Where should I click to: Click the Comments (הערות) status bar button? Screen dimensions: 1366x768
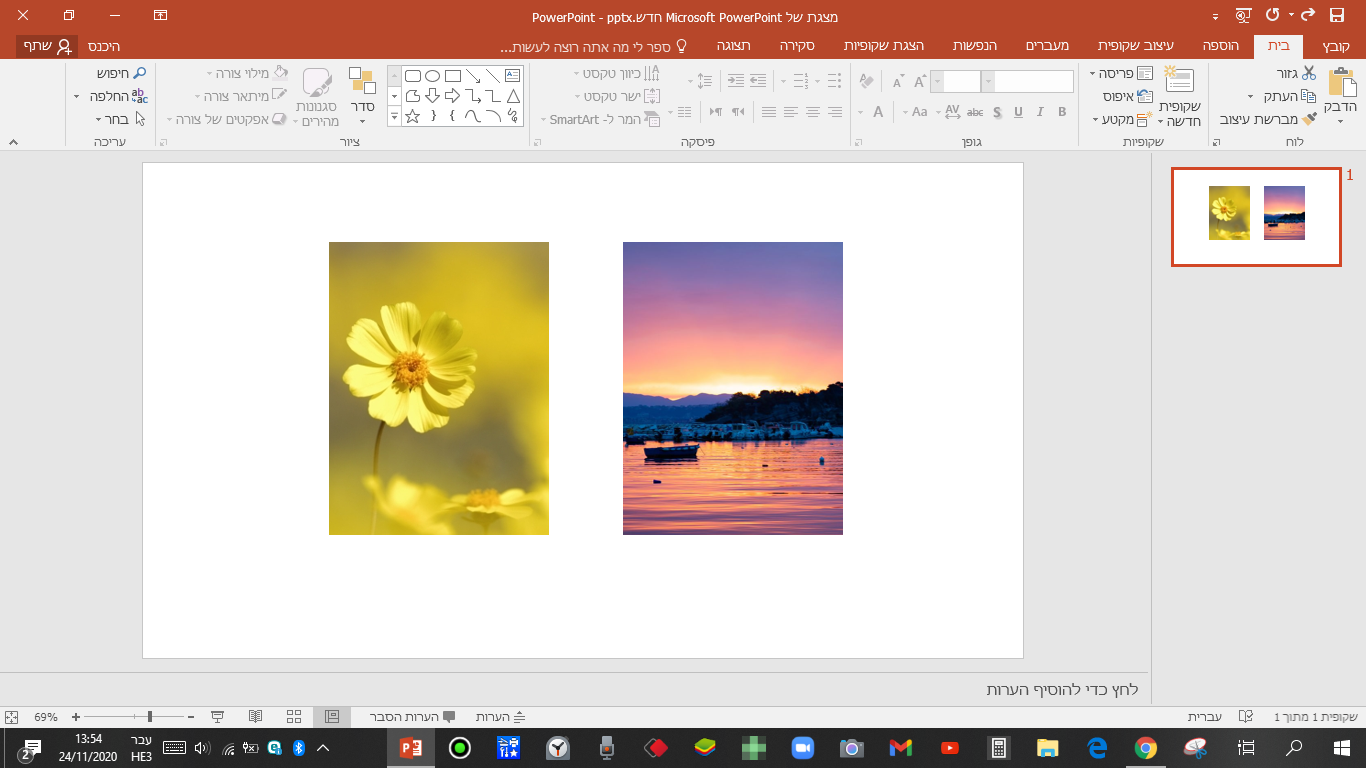[x=500, y=717]
